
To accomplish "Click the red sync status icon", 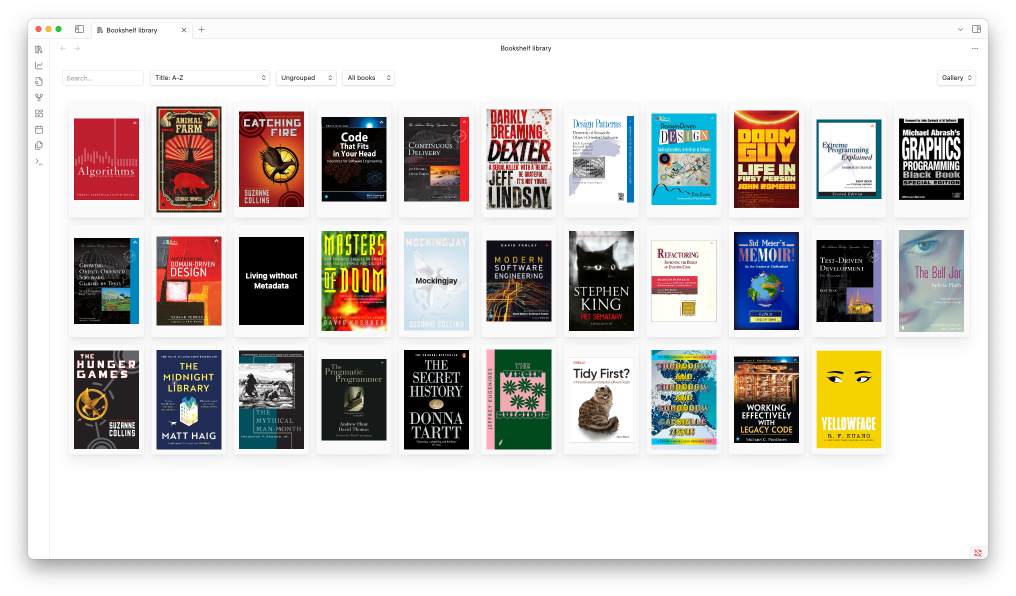I will tap(978, 553).
